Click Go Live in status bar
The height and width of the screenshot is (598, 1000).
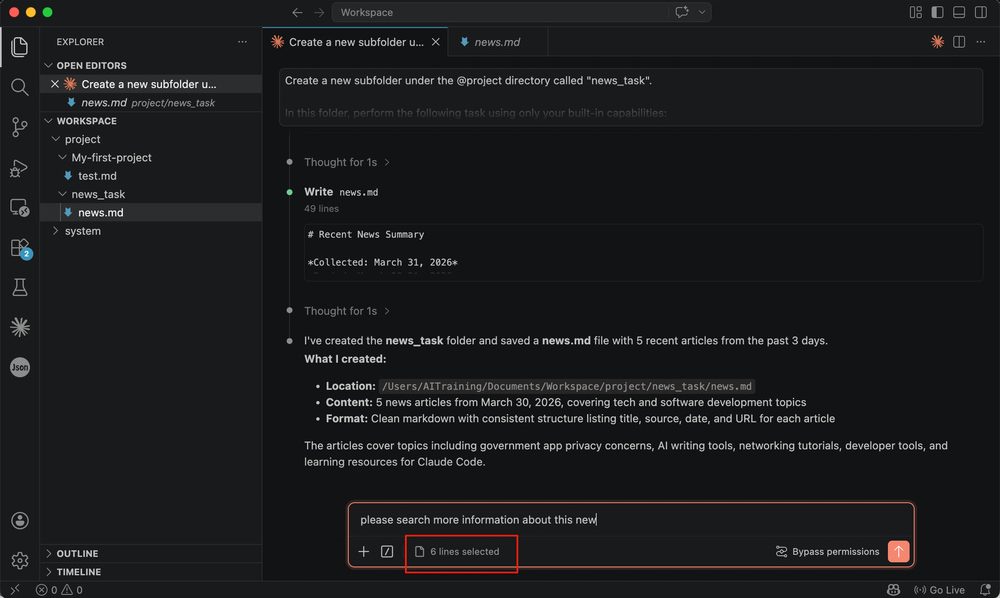[x=939, y=590]
